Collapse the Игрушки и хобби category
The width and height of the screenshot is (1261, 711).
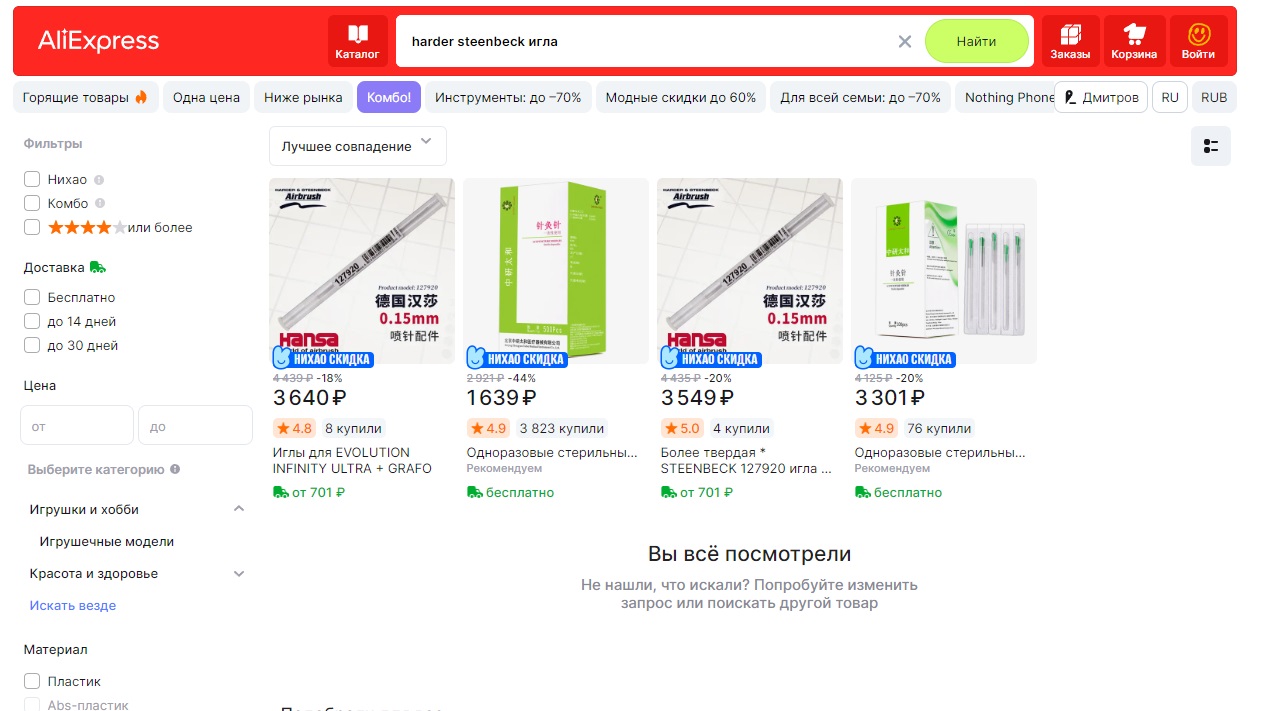[x=239, y=509]
